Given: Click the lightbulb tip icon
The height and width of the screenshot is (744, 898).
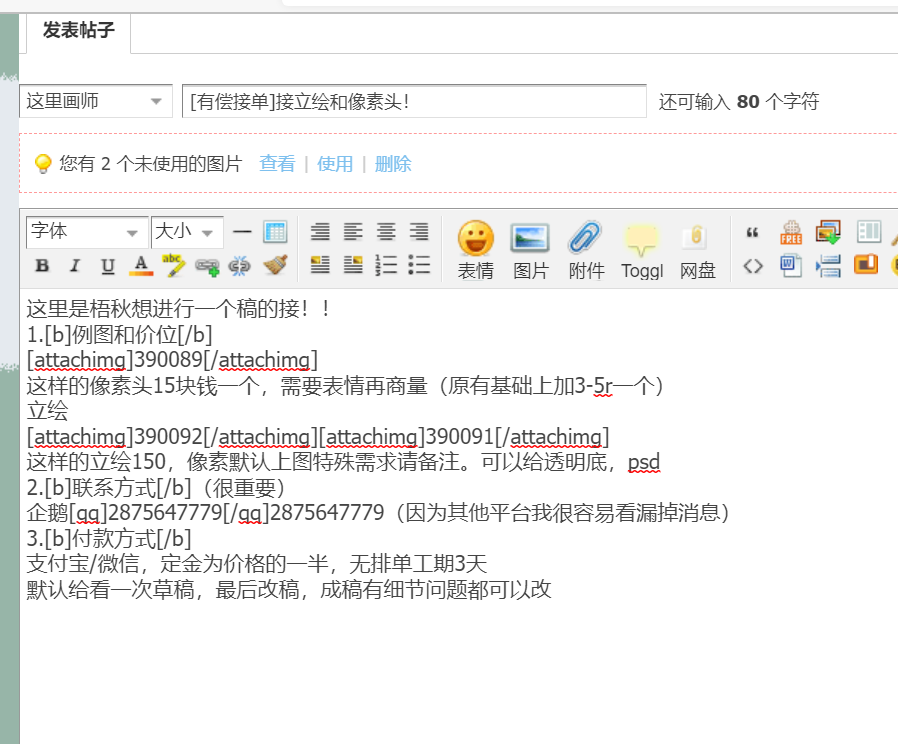Looking at the screenshot, I should [x=43, y=164].
